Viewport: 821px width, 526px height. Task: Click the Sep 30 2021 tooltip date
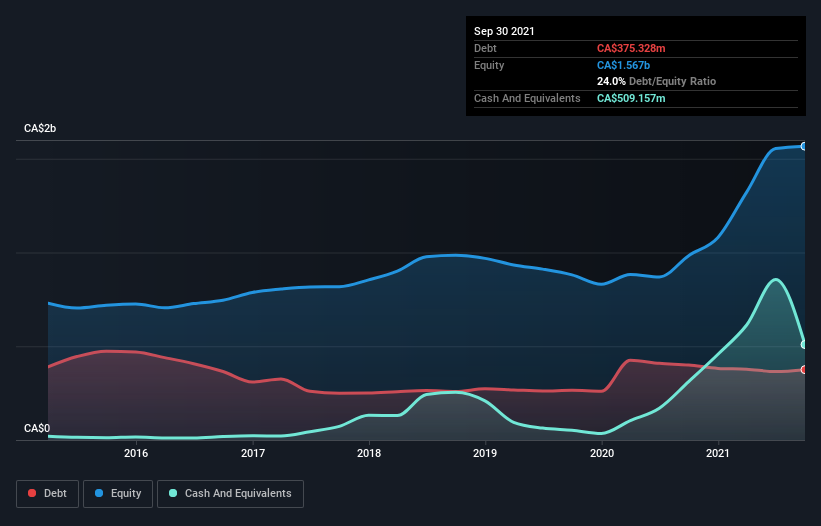pos(504,31)
